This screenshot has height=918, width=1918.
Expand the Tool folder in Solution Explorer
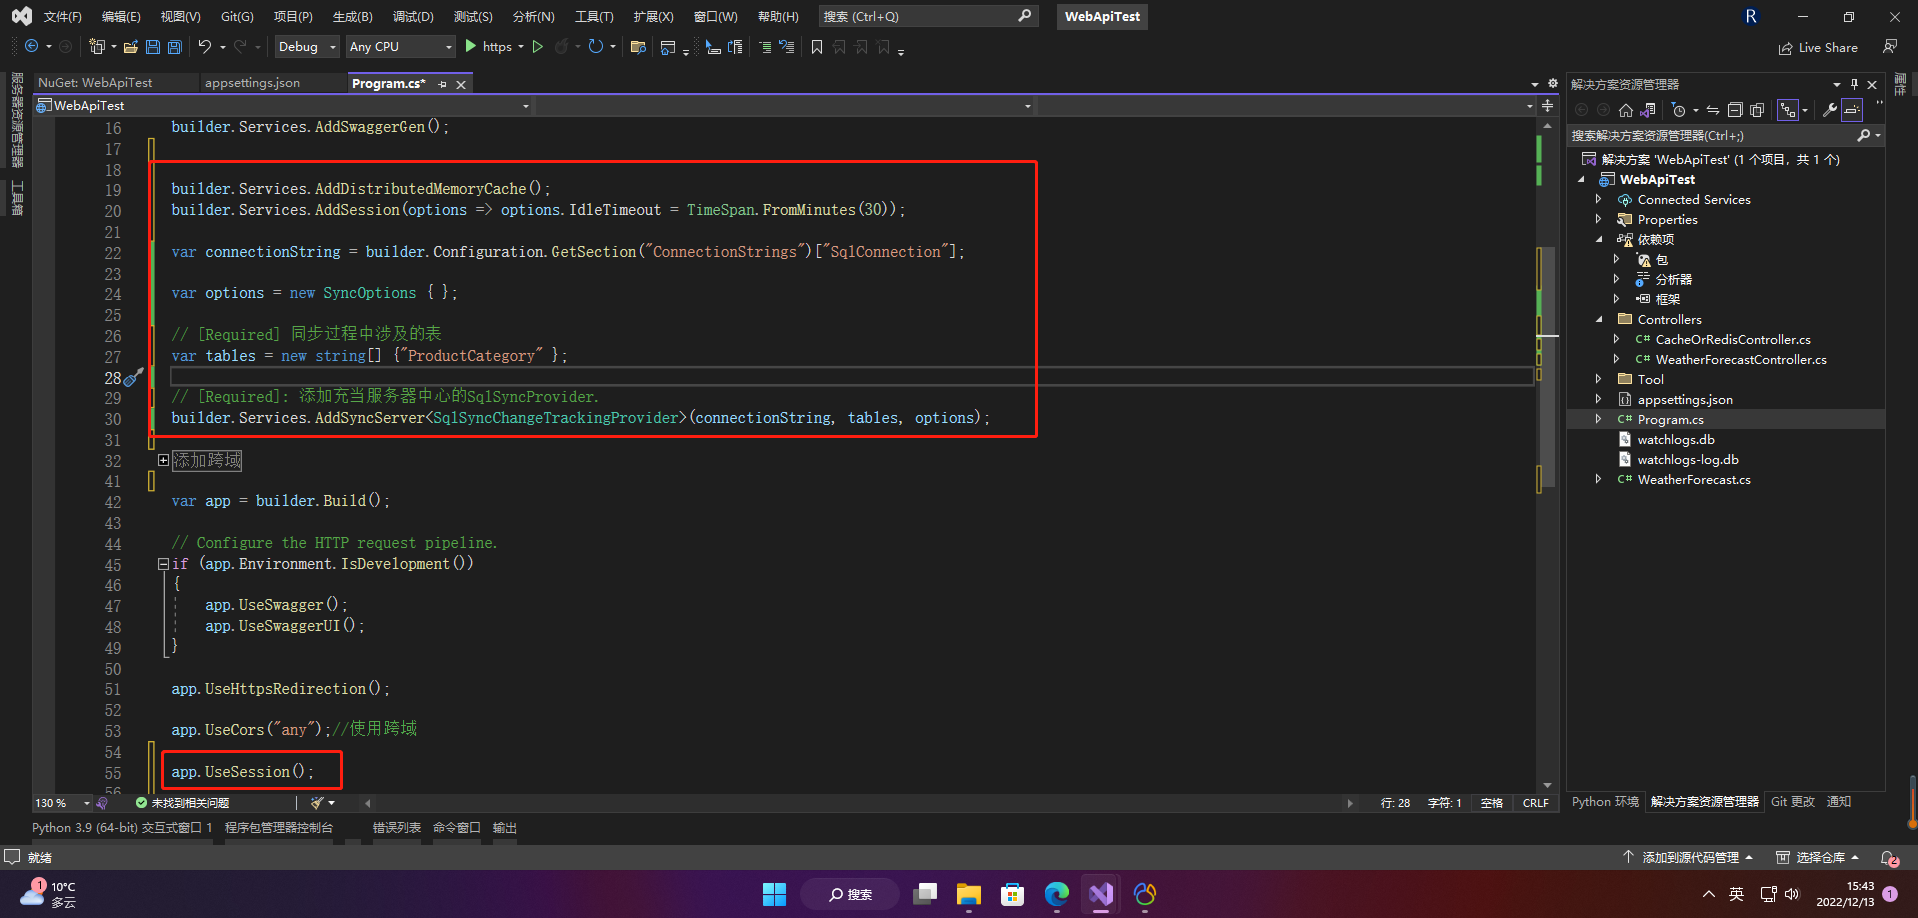1599,379
